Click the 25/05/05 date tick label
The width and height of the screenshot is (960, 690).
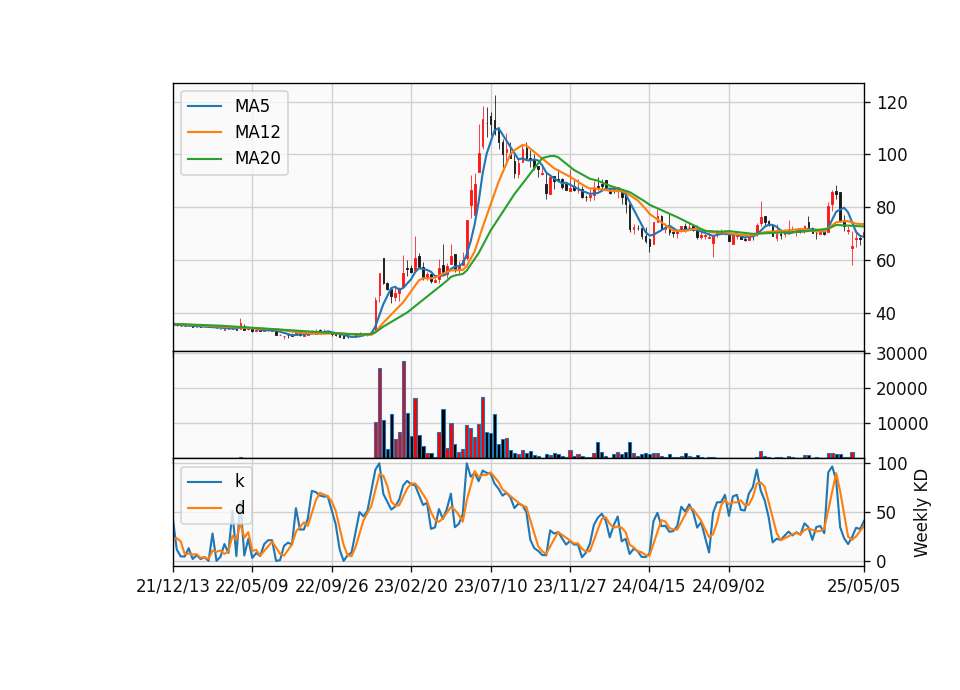[864, 586]
